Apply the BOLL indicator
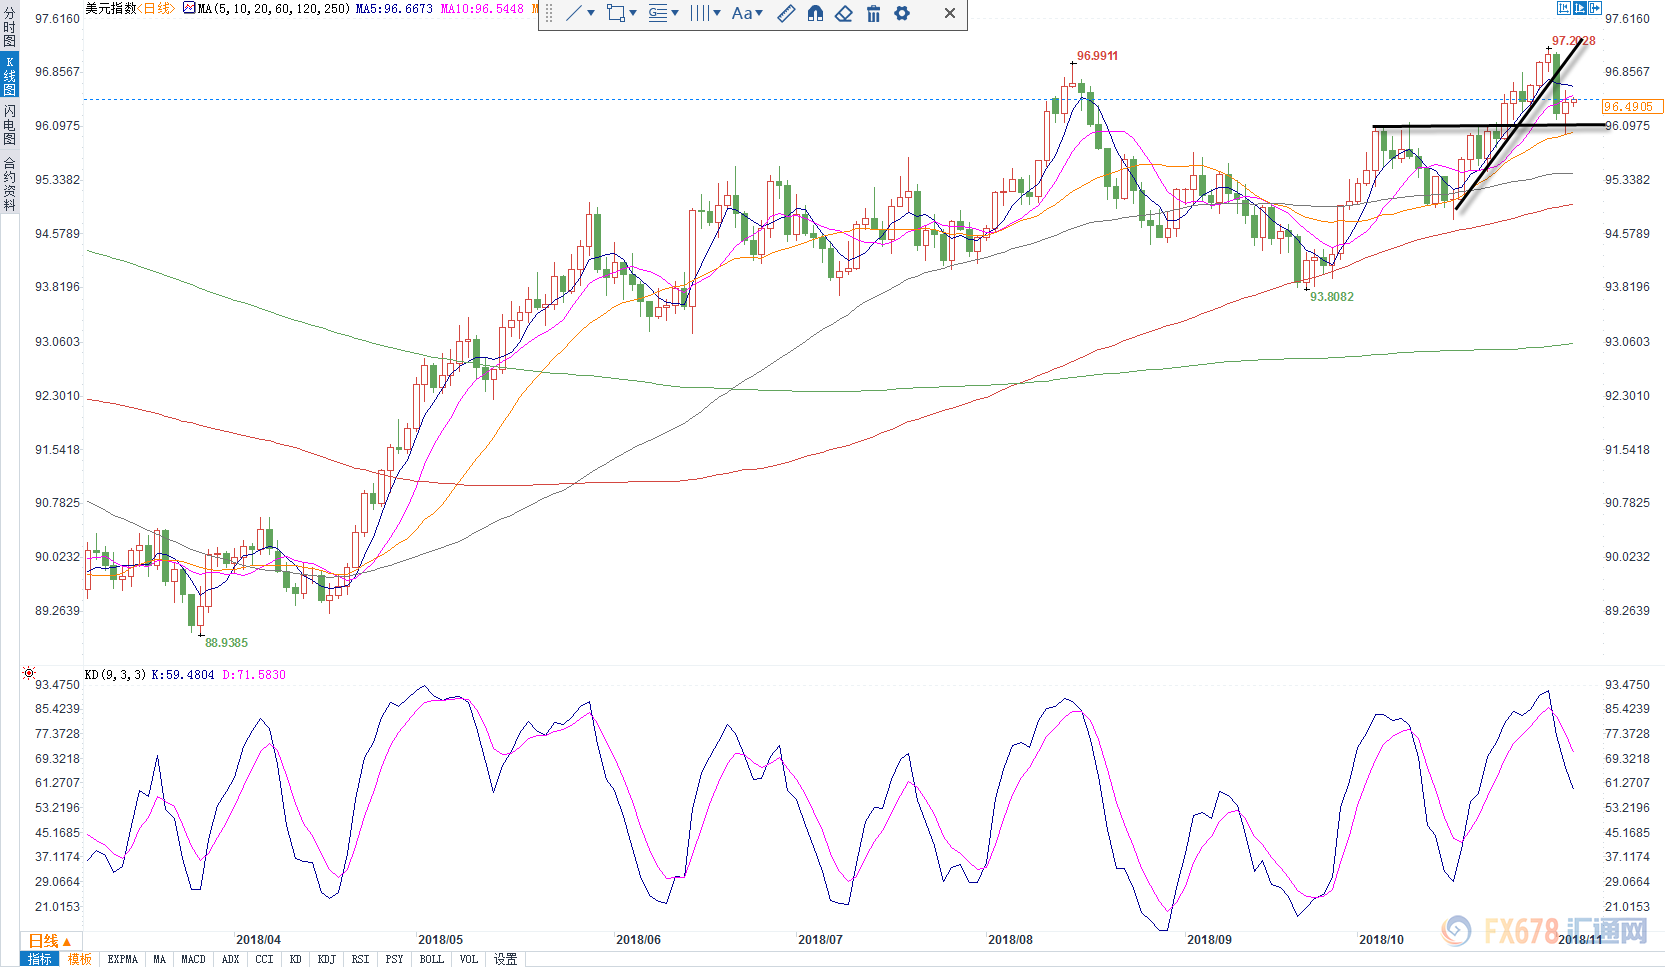 432,959
